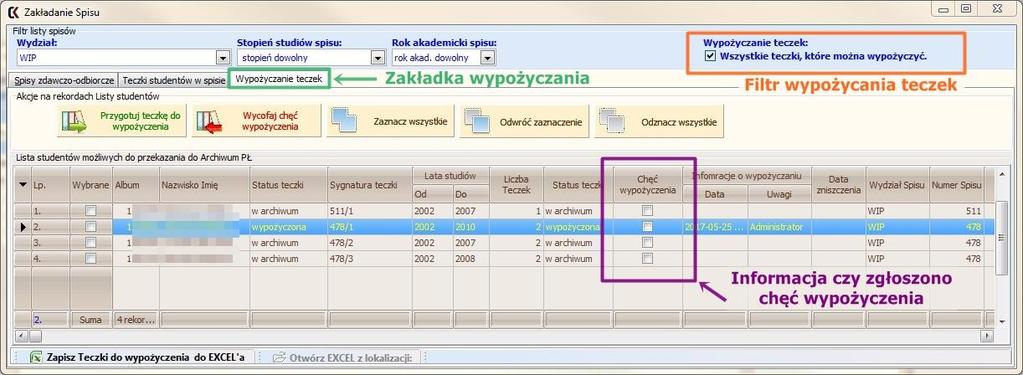Click the Uwagi column header
1023x375 pixels.
click(779, 194)
